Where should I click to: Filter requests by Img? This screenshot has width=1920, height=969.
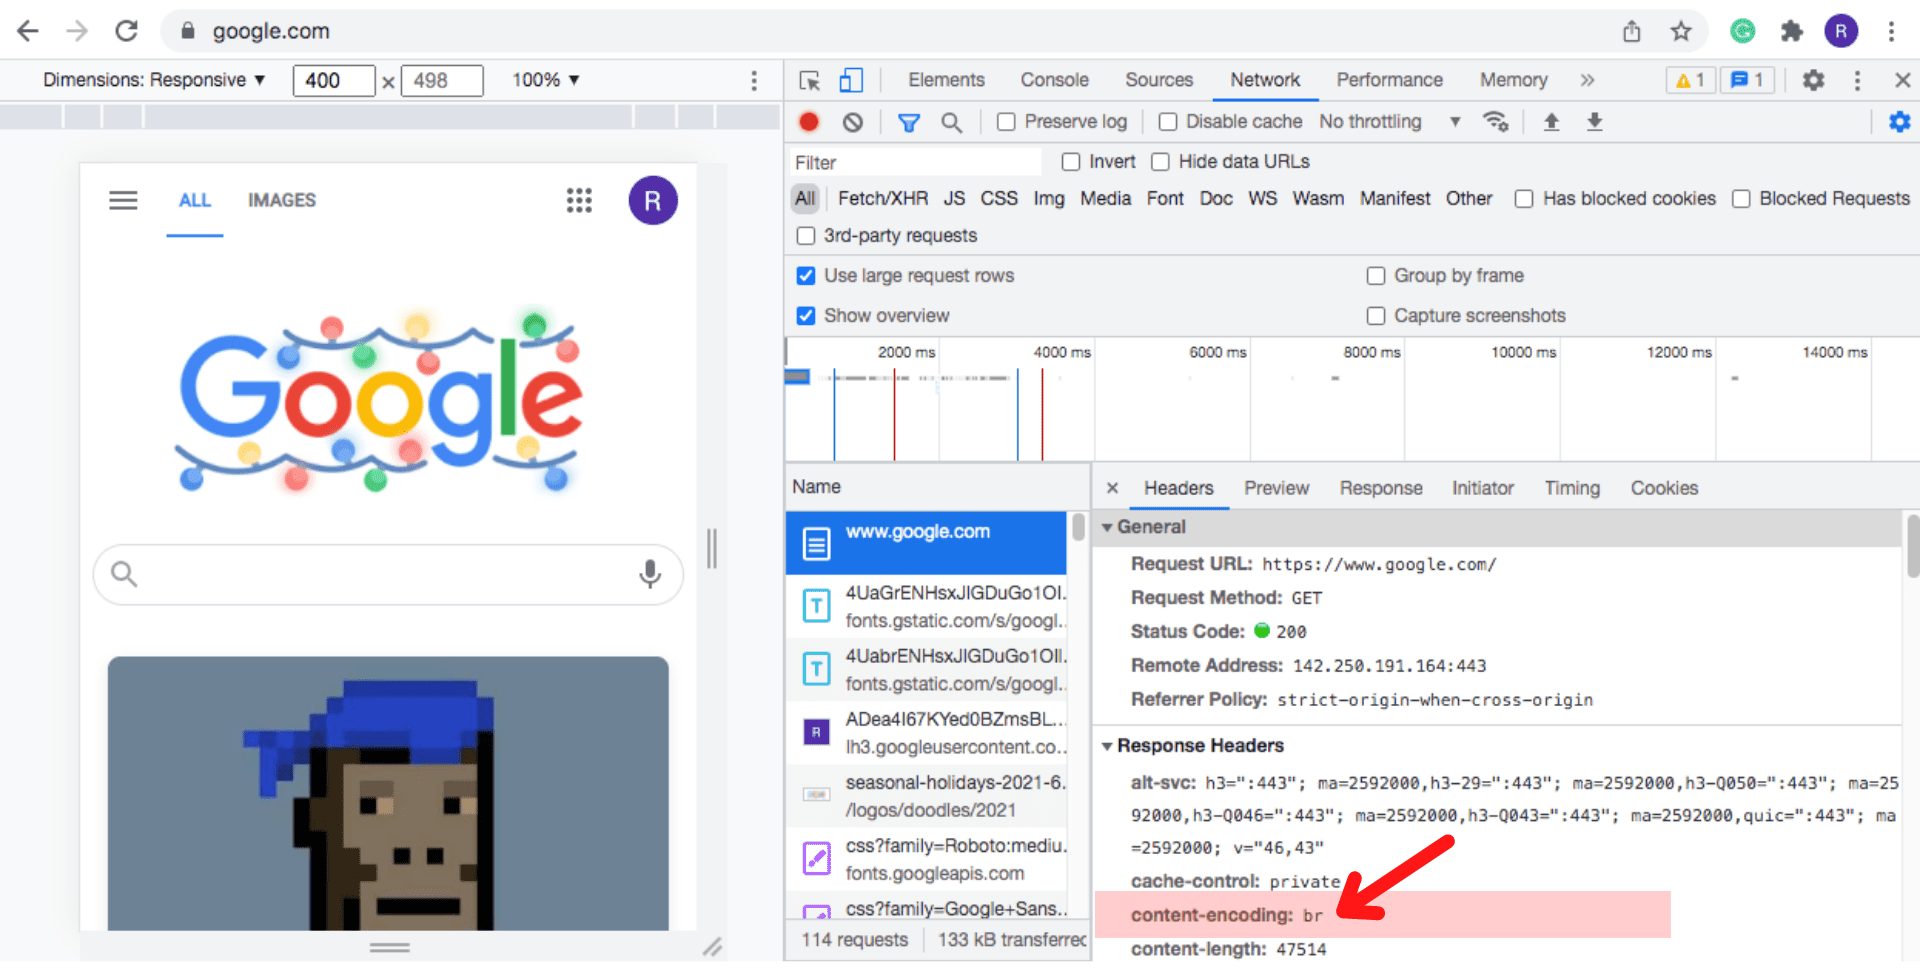pos(1049,199)
